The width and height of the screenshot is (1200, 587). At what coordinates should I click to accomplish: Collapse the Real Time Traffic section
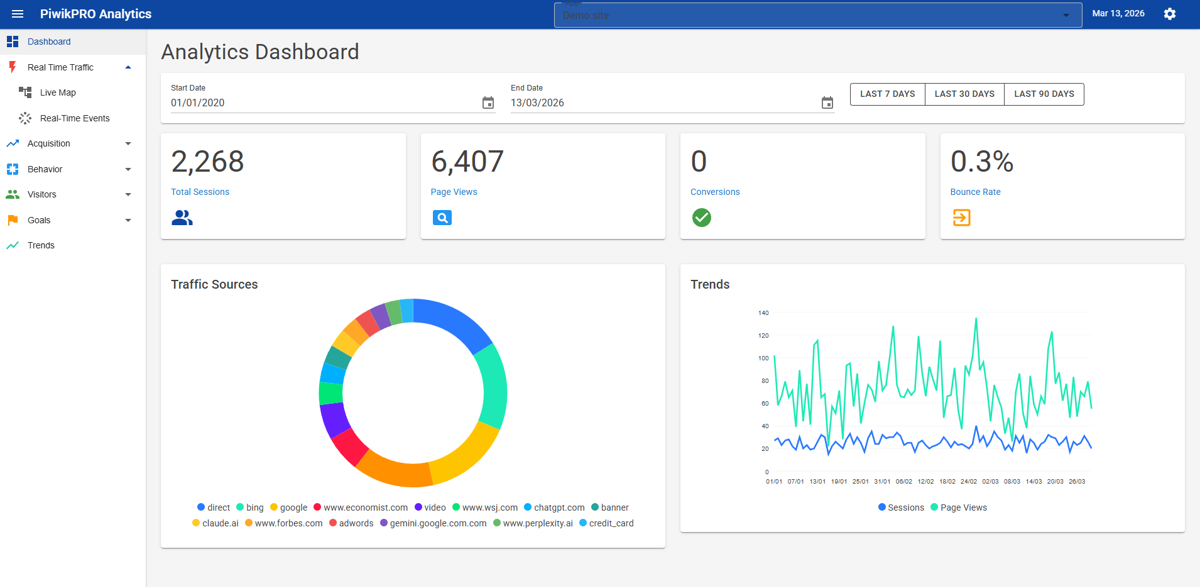click(x=127, y=67)
